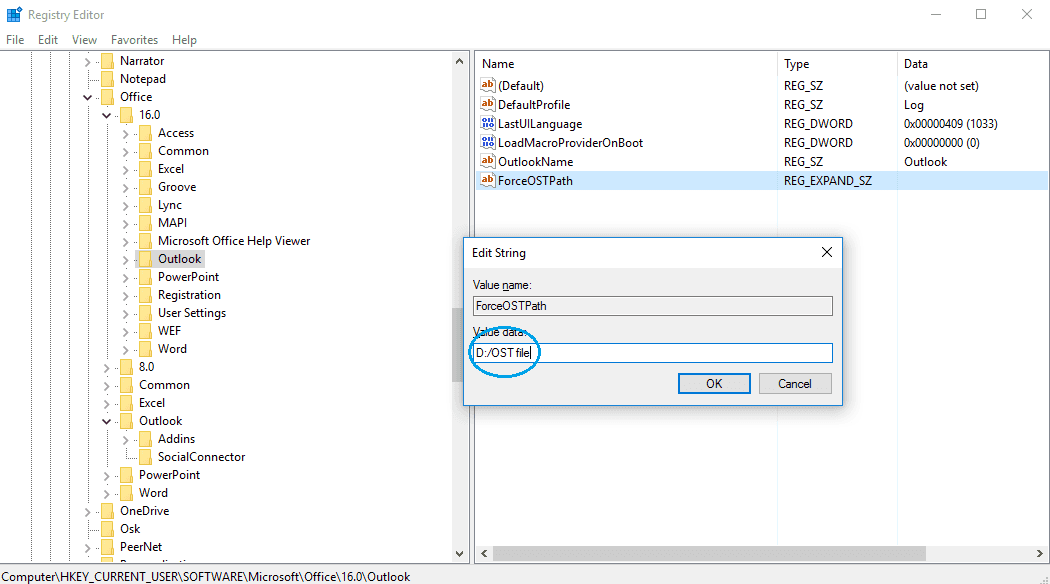This screenshot has width=1050, height=584.
Task: Select the Word key under 16.0
Action: (x=172, y=349)
